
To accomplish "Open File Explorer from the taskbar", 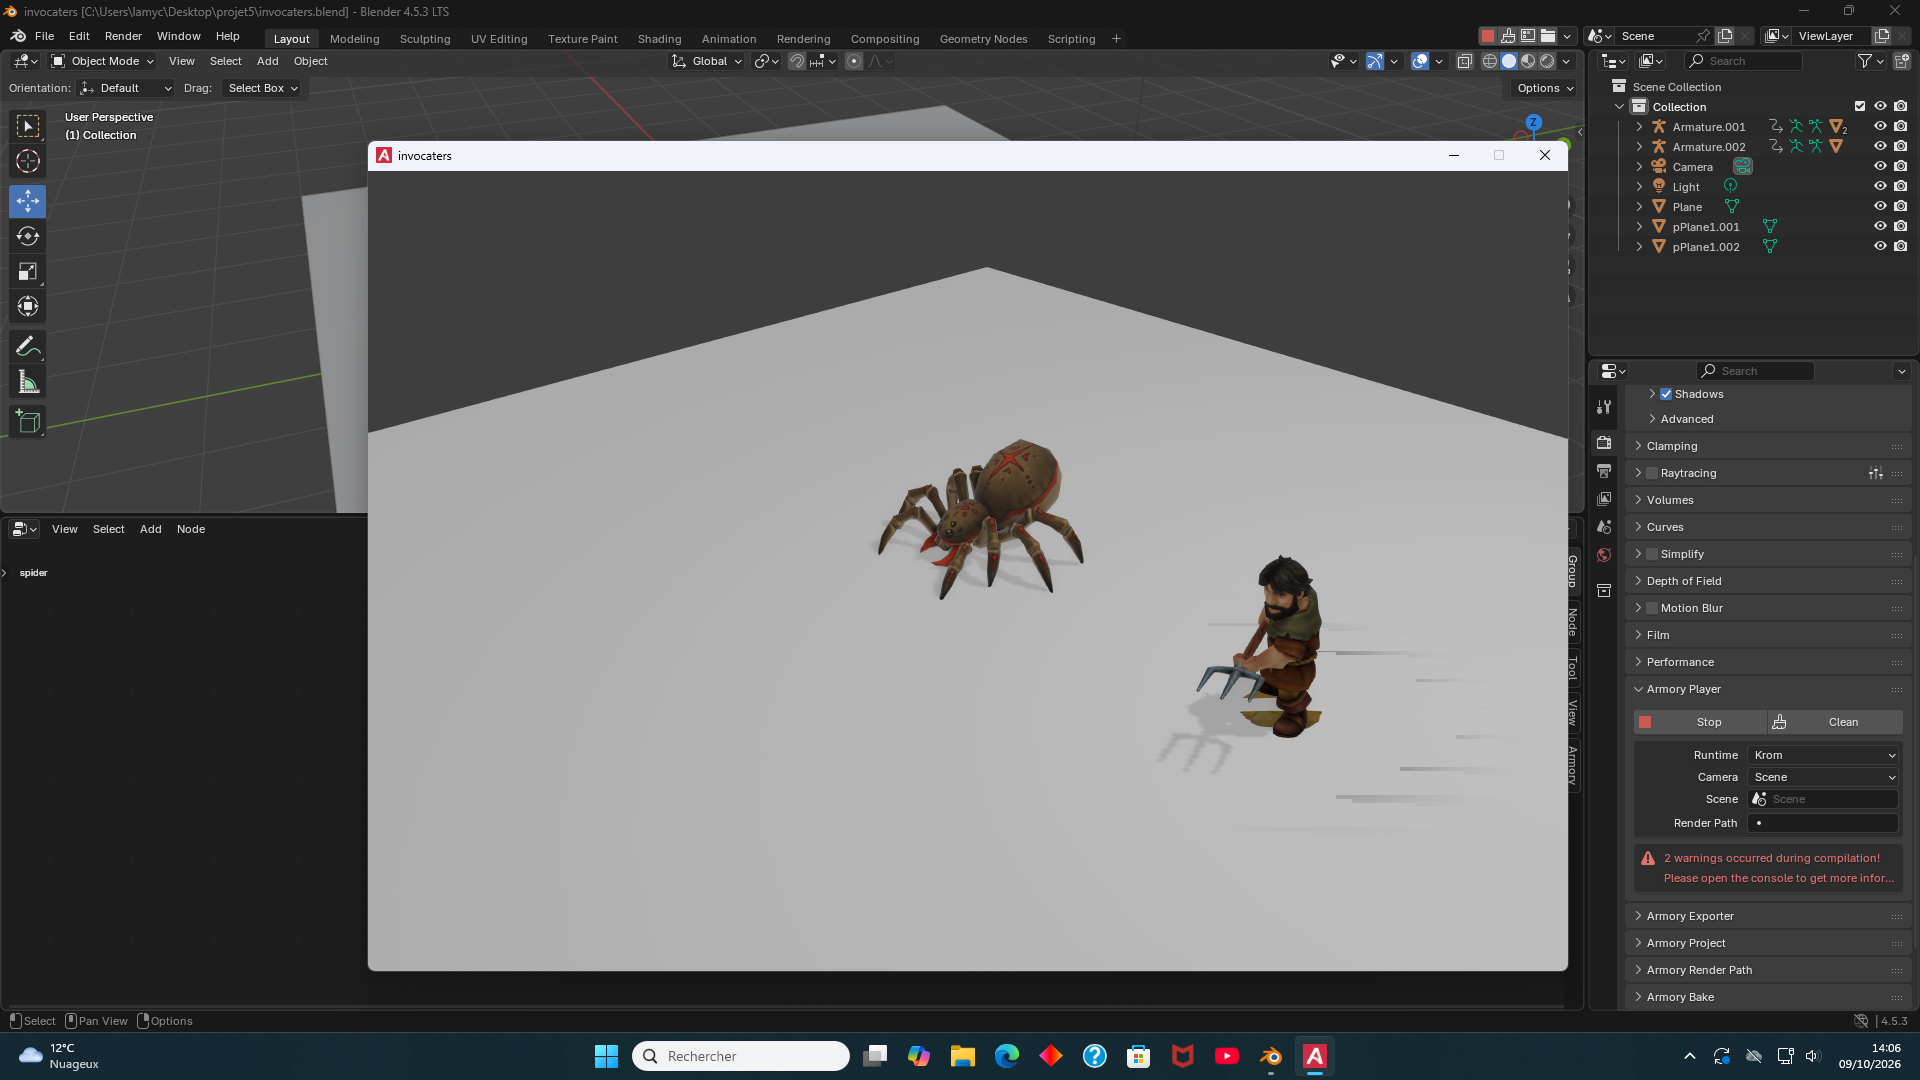I will click(x=963, y=1056).
